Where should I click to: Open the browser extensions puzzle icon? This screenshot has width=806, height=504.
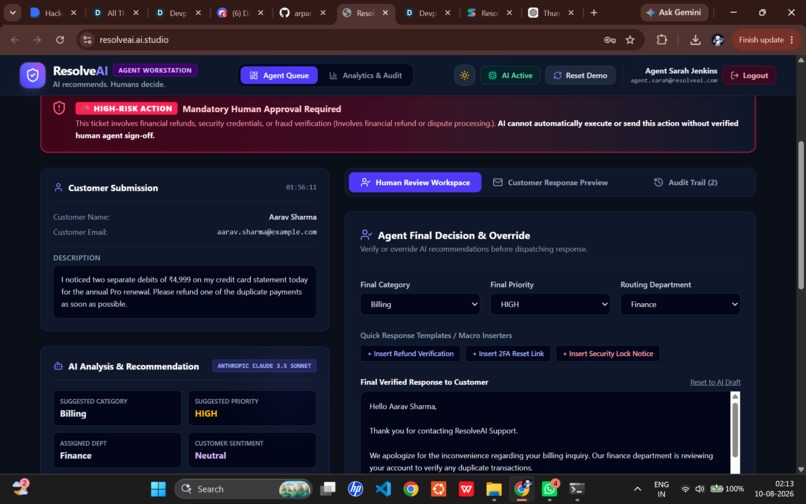coord(662,40)
